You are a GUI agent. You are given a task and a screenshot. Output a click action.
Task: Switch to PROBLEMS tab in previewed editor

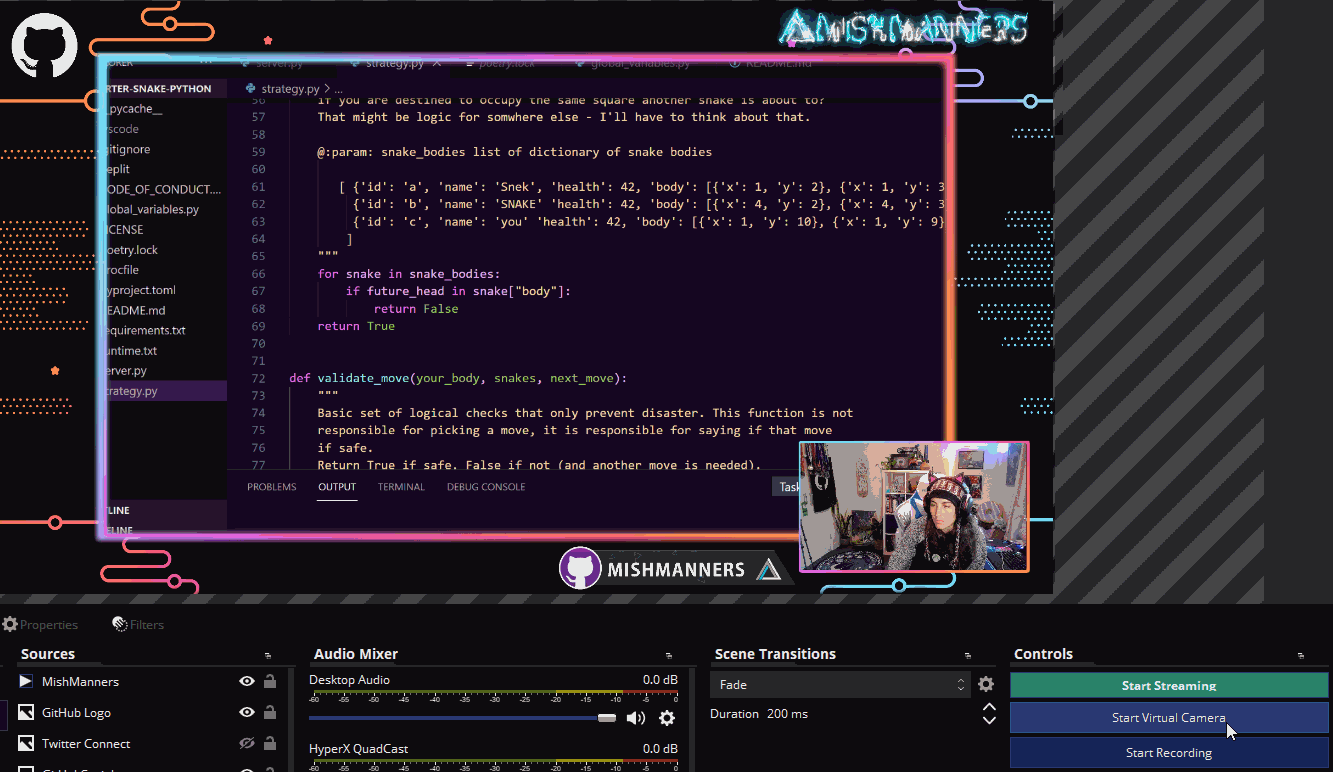[272, 487]
